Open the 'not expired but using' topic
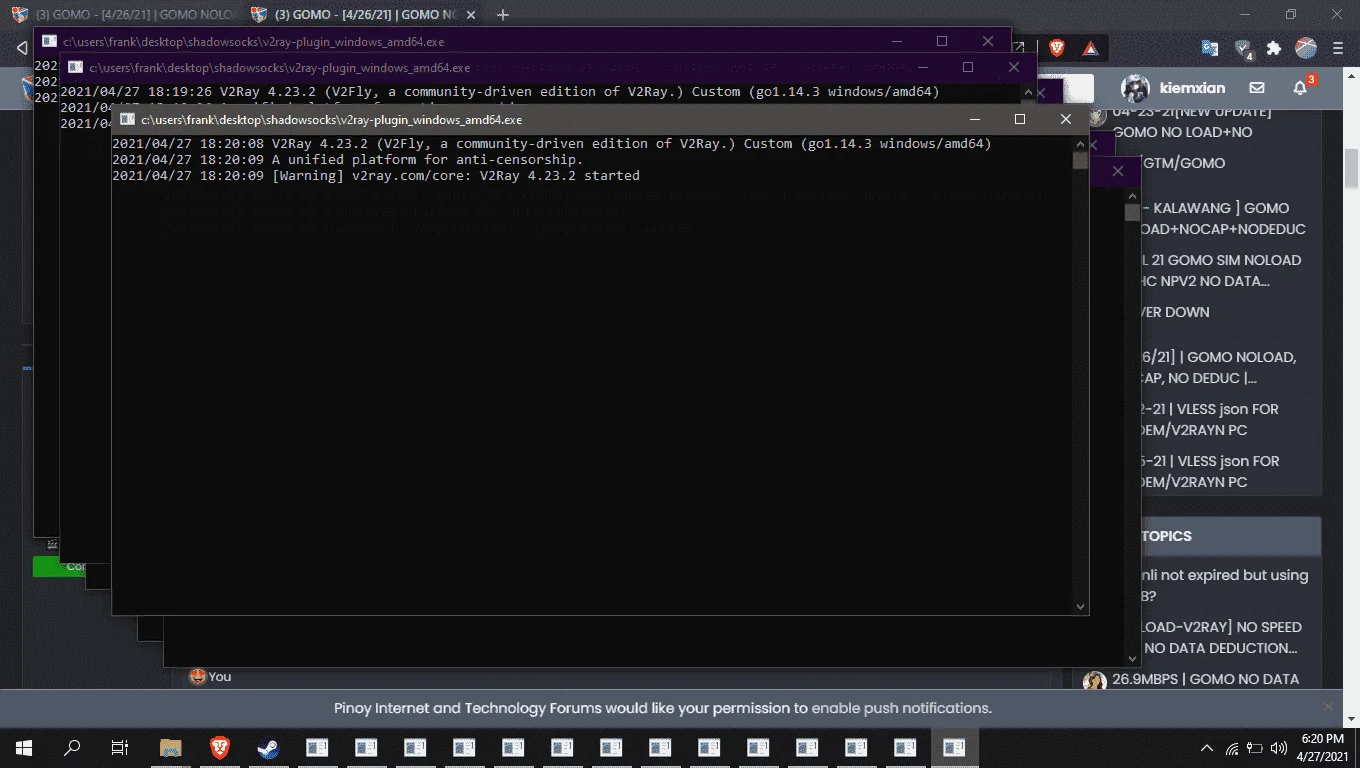 1224,585
